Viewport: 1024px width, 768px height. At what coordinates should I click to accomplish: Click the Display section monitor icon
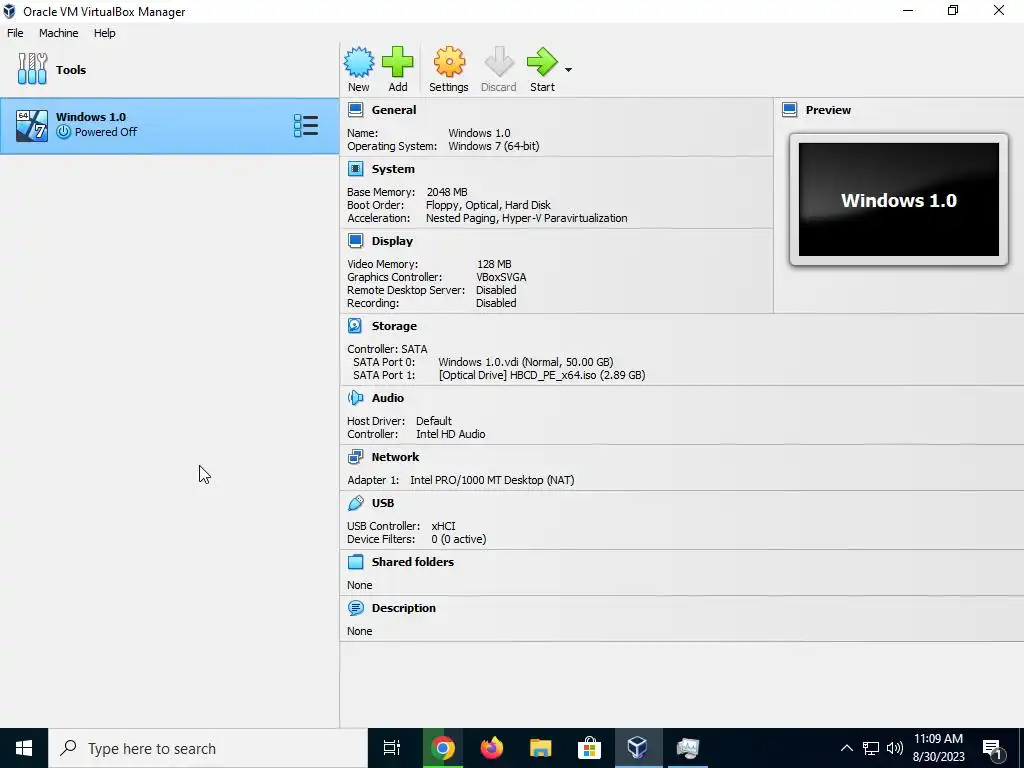pyautogui.click(x=356, y=241)
